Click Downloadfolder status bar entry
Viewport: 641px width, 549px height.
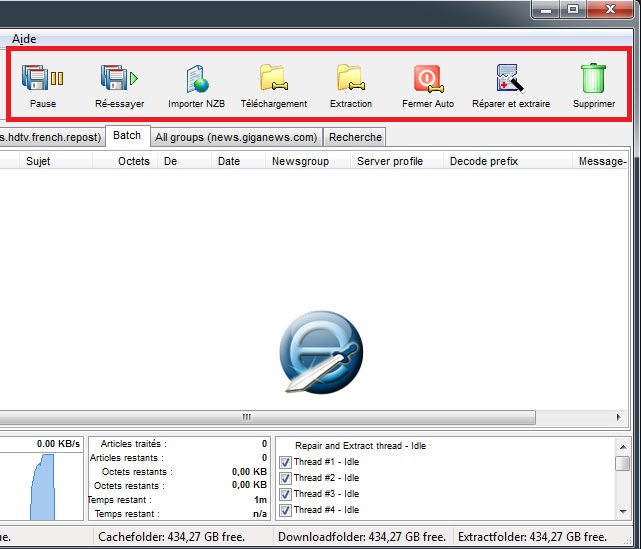(x=362, y=537)
